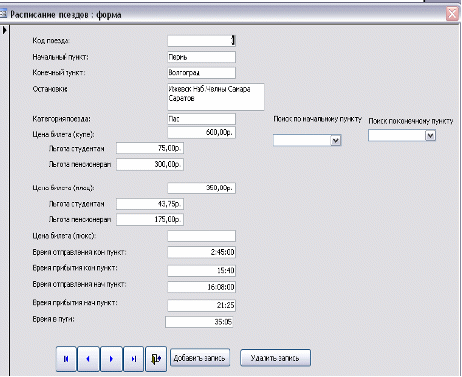Viewport: 462px width, 377px height.
Task: Click the empty Цена билета (люкс) field
Action: pyautogui.click(x=201, y=236)
